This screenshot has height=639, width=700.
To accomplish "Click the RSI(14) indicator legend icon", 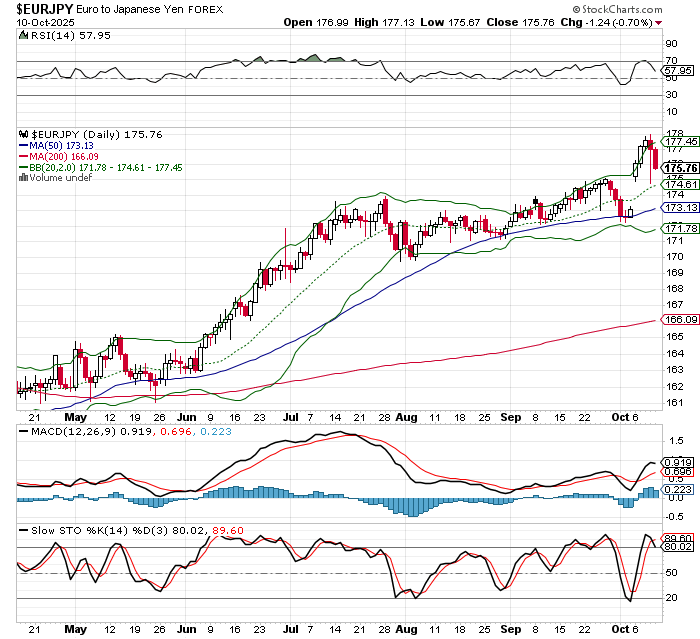I will [24, 35].
